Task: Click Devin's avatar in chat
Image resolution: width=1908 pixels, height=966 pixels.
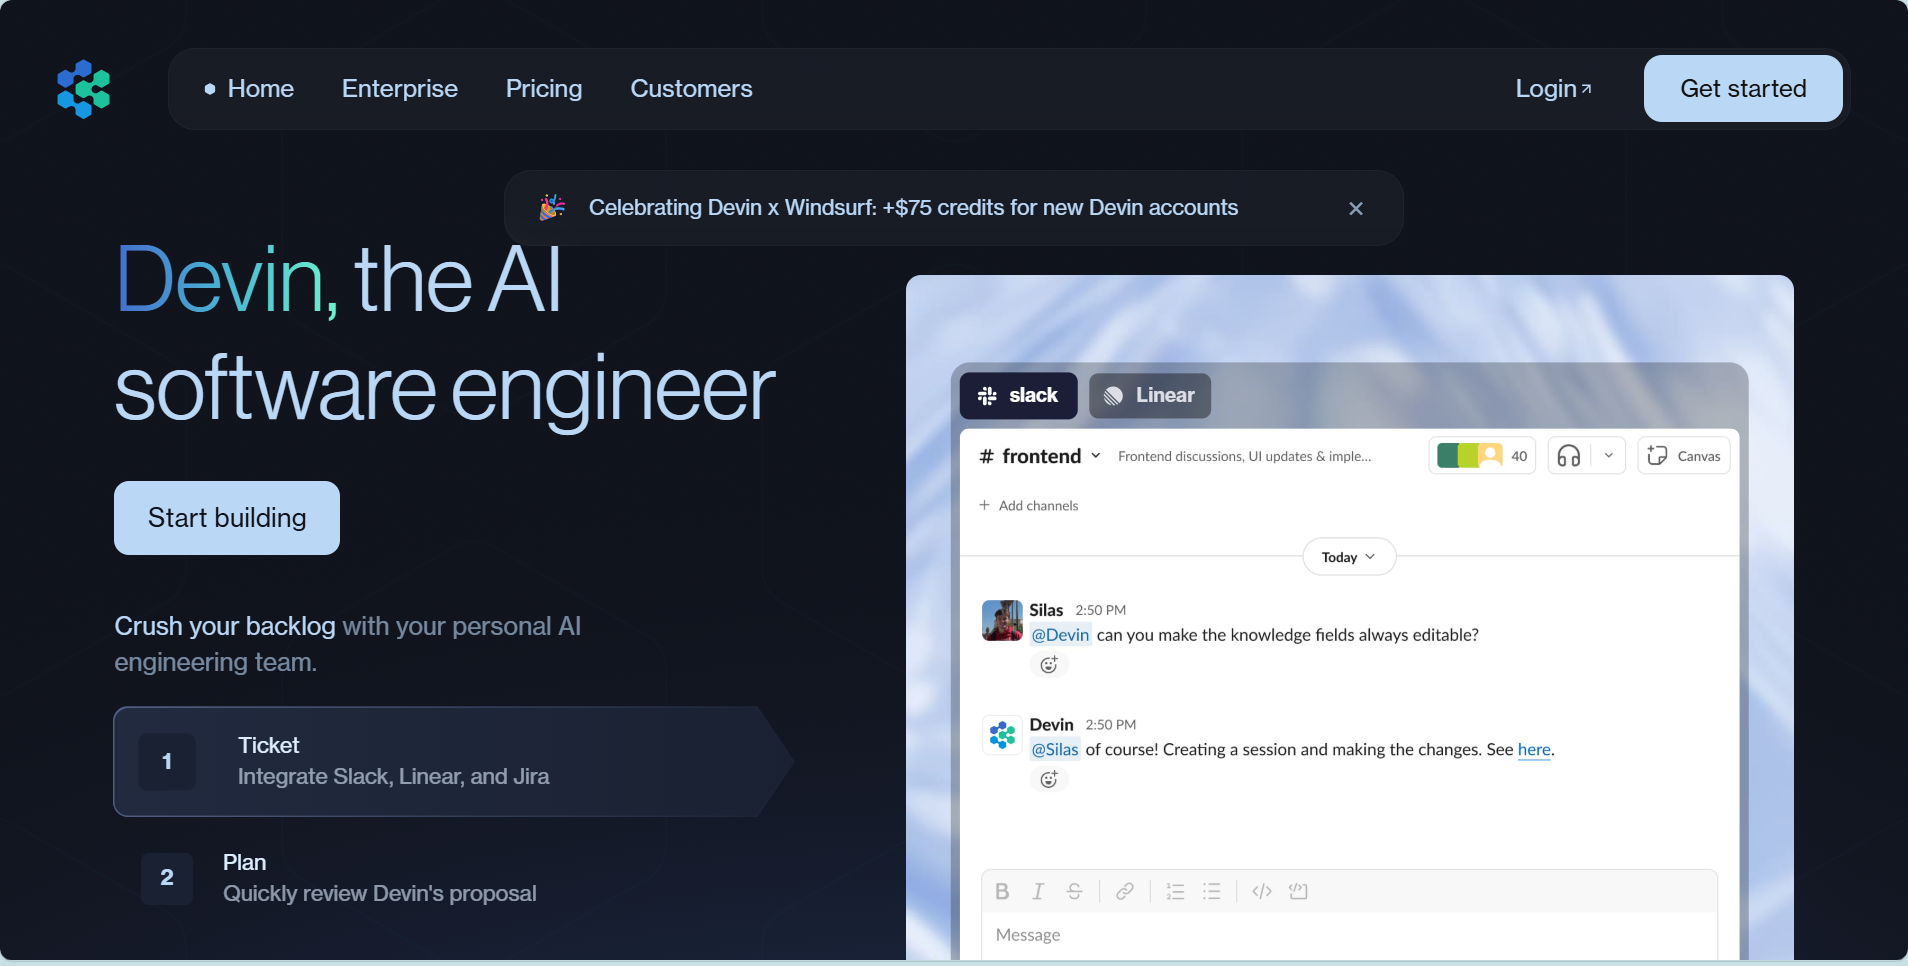Action: [x=1002, y=735]
